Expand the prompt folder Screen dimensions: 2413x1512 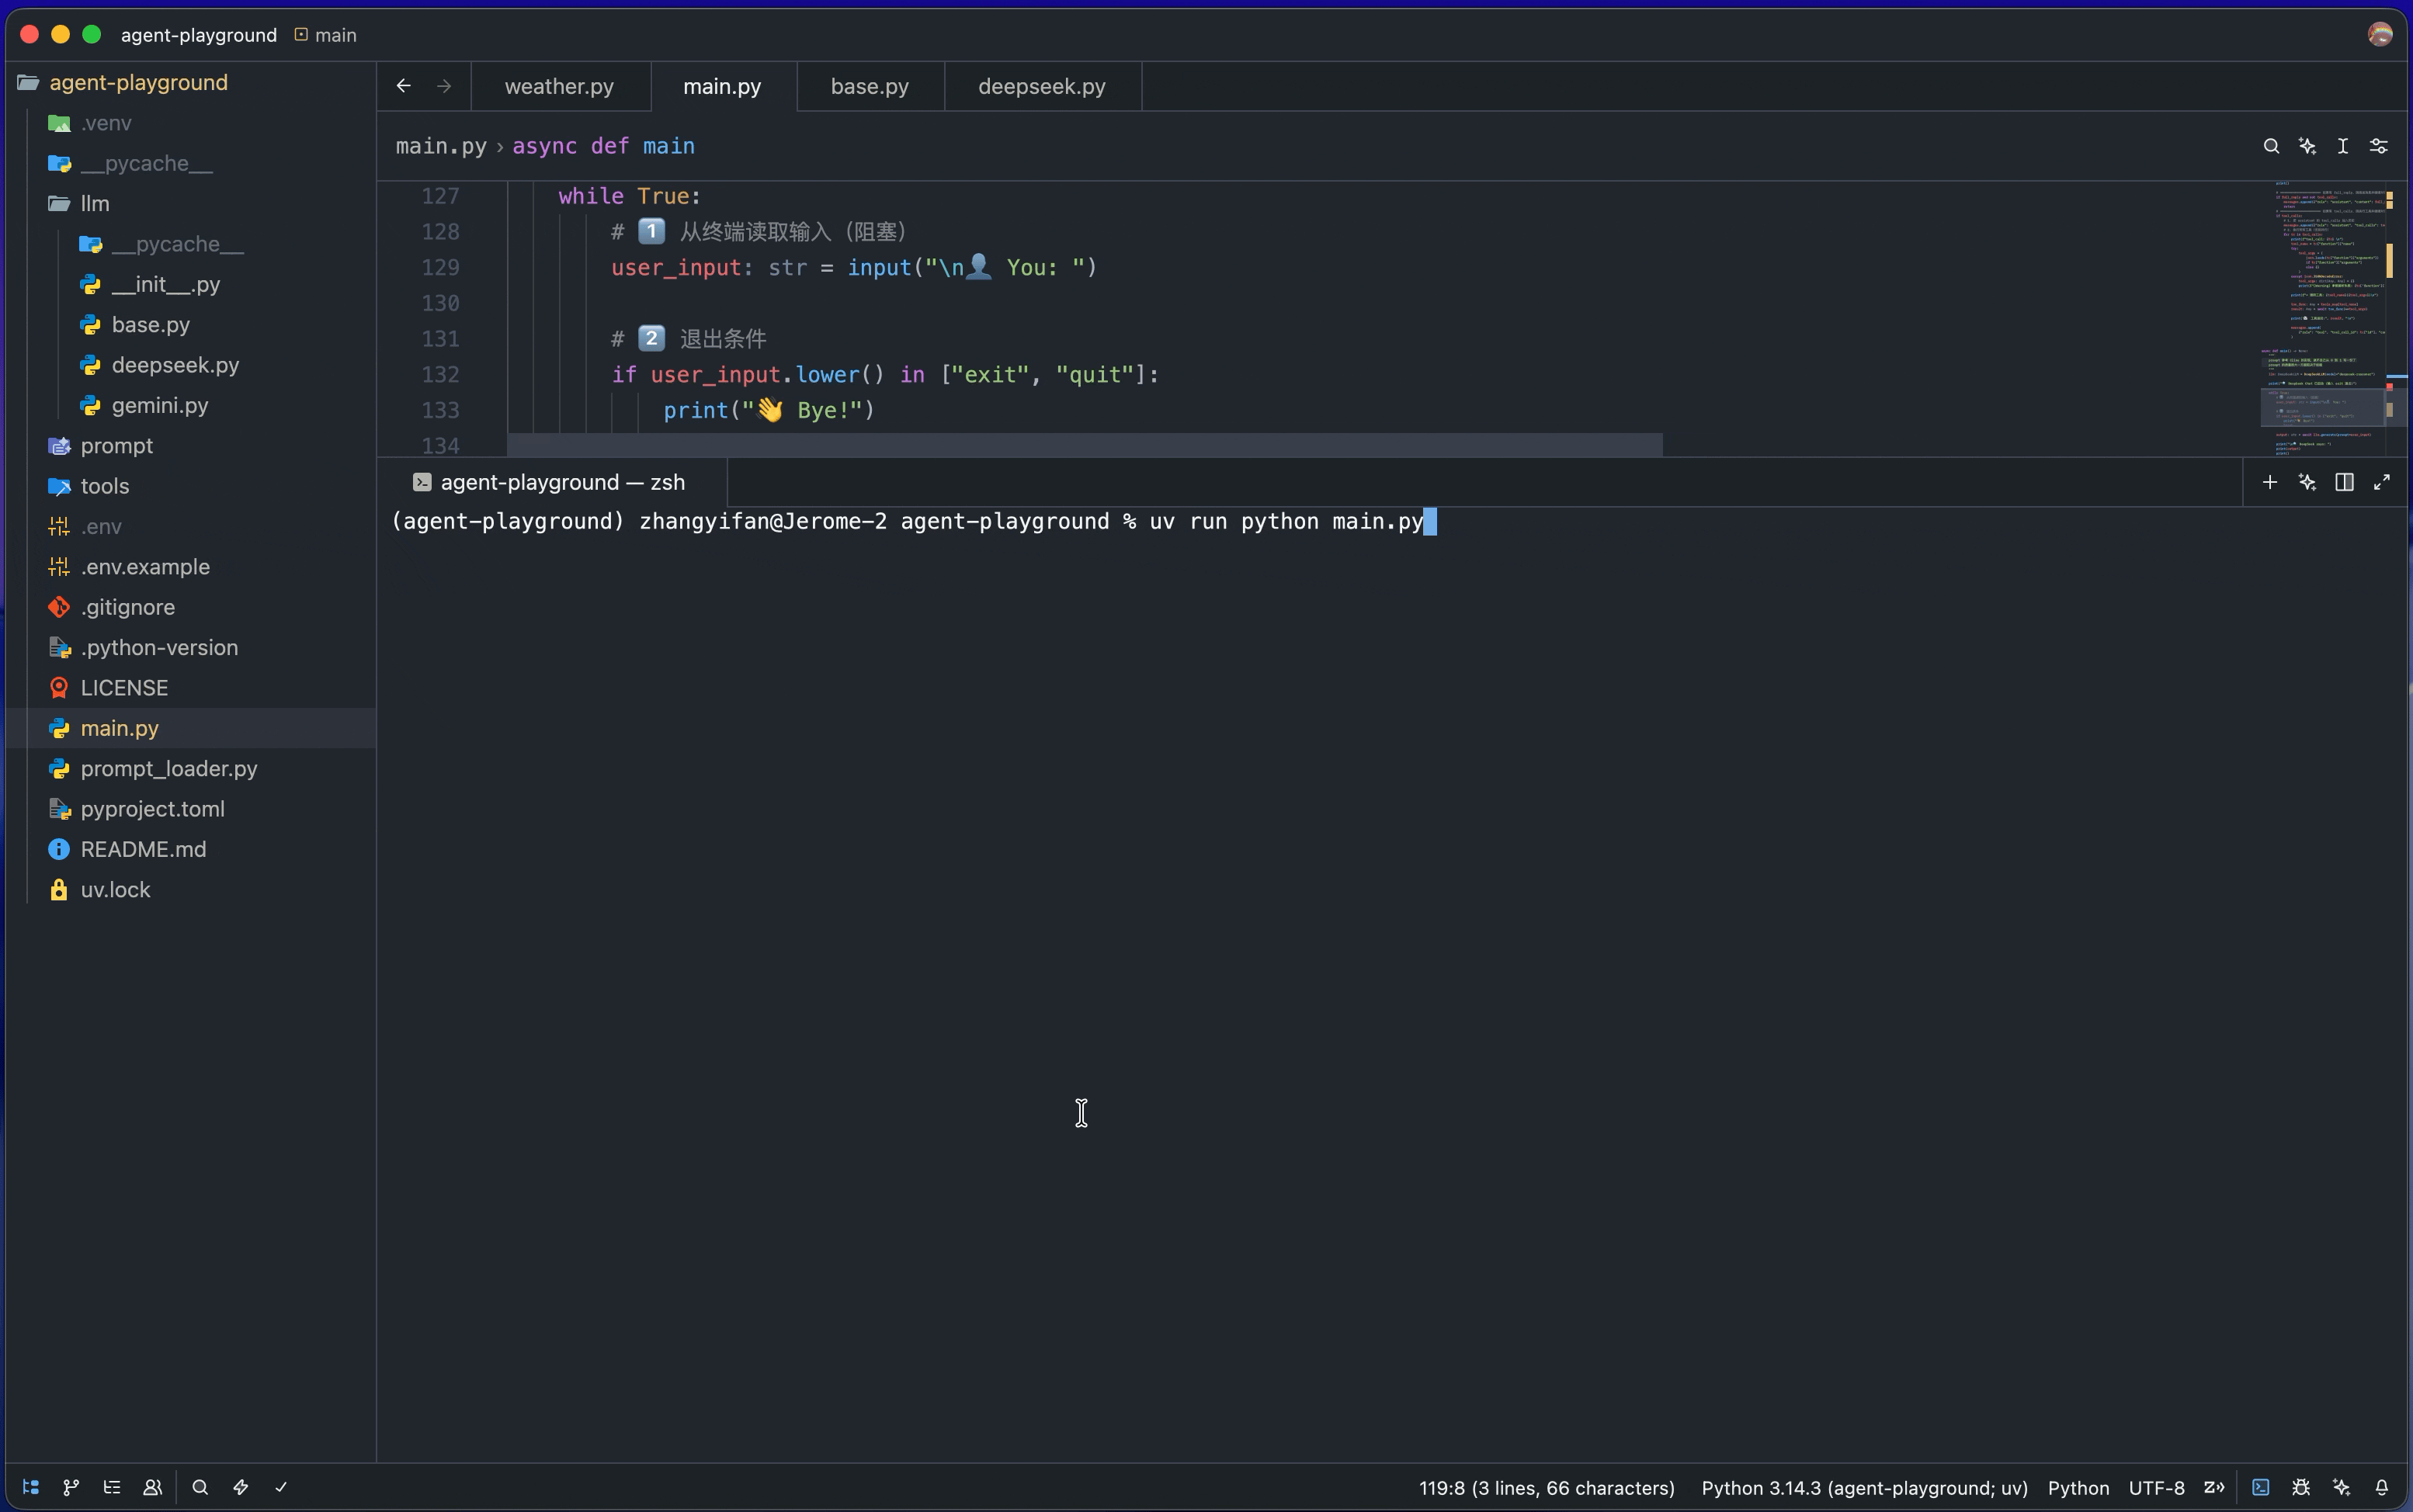116,446
